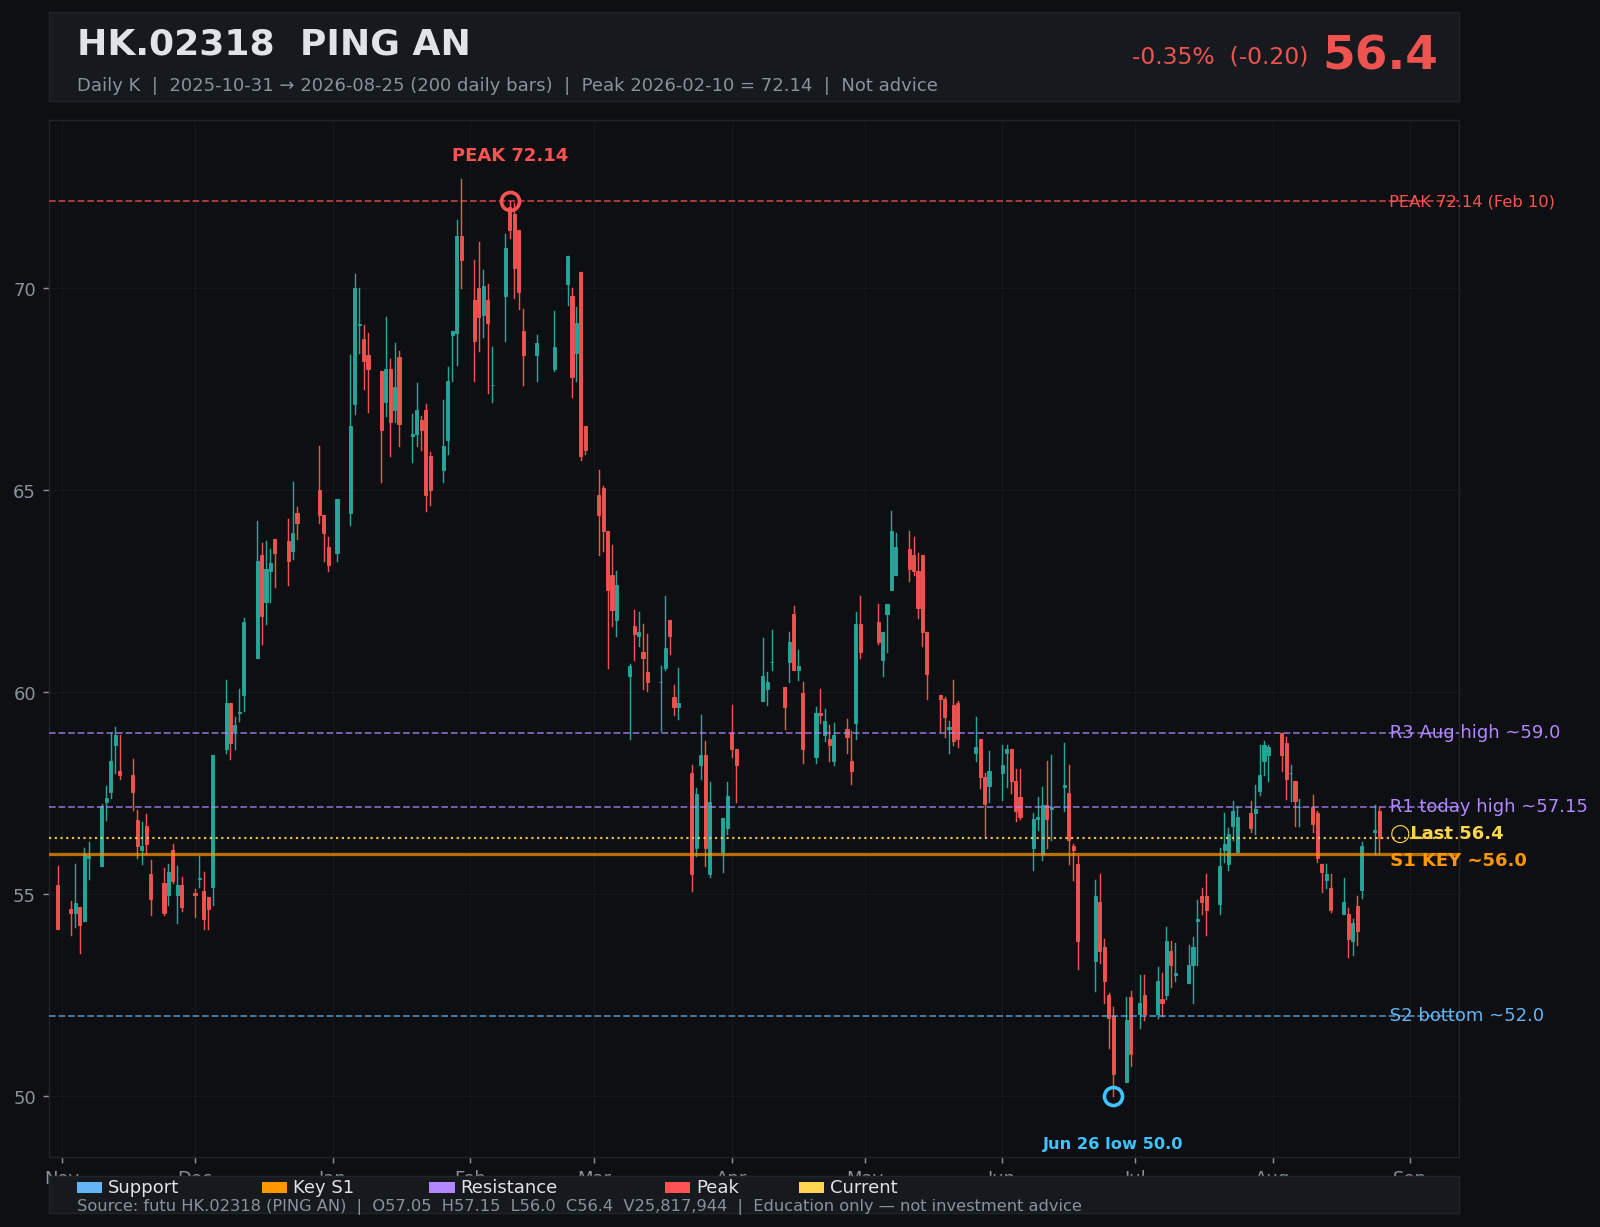Click the 'S2 bottom ~52.0' label
Screen dimensions: 1600x1227
tap(1467, 1015)
